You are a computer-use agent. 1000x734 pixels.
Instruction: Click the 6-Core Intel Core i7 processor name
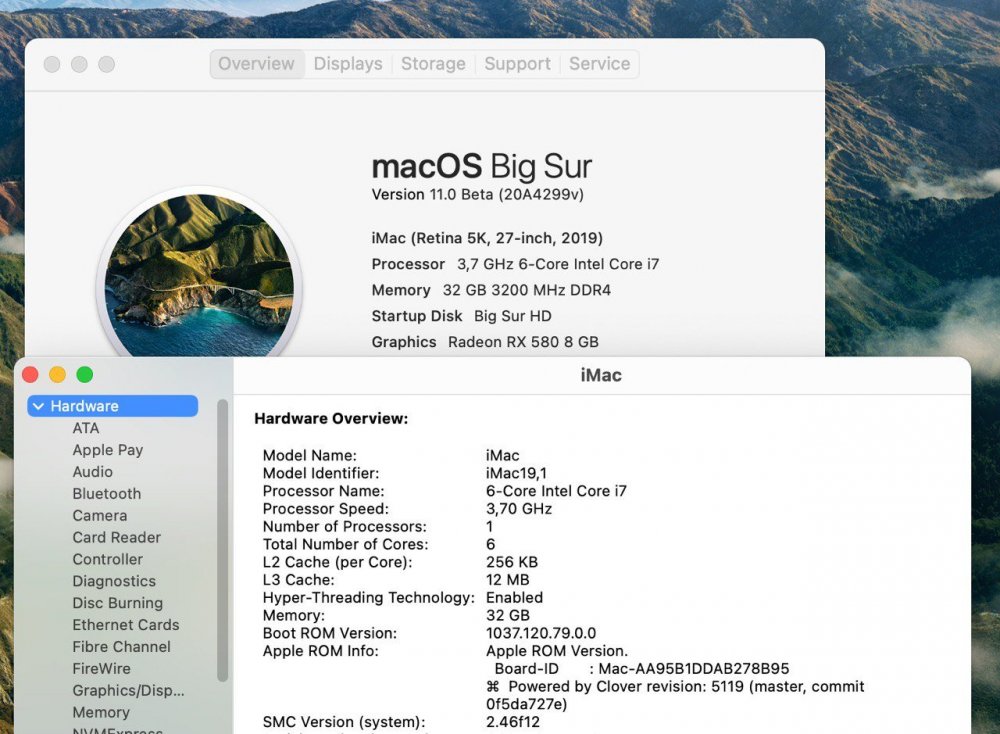click(x=556, y=491)
